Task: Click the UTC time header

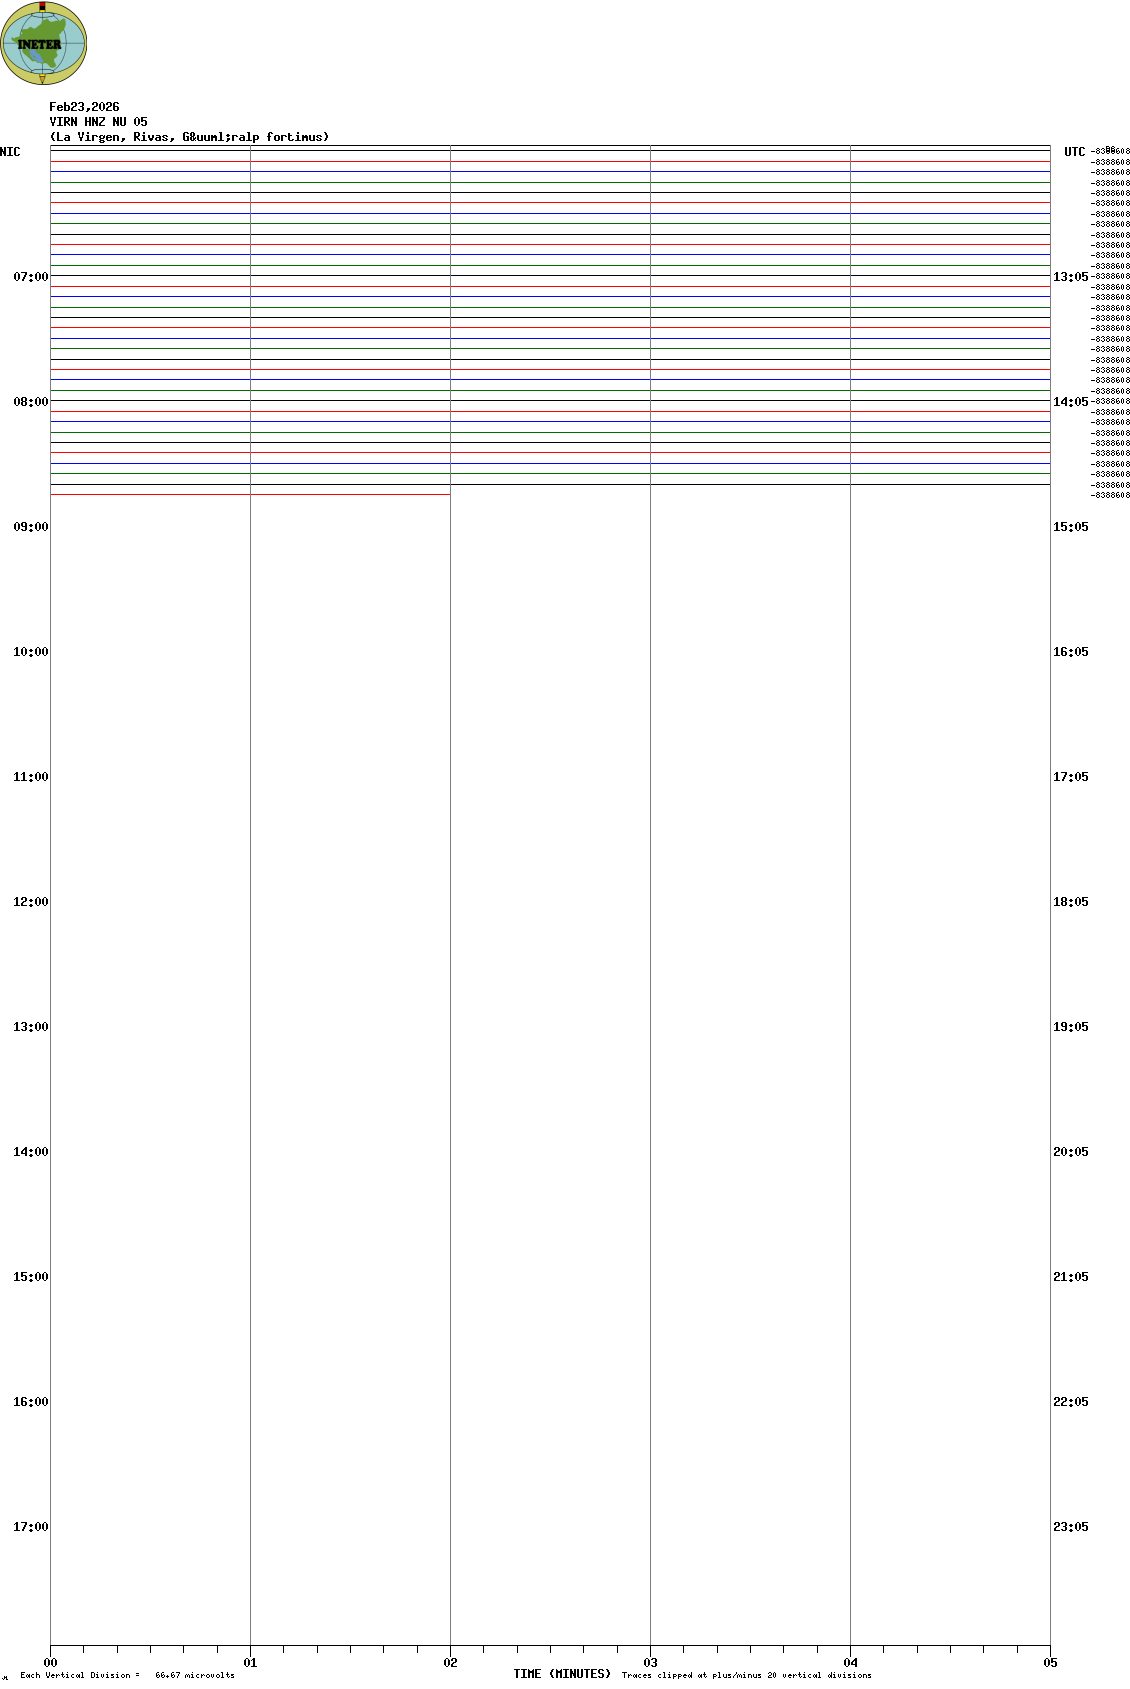Action: [x=1074, y=152]
